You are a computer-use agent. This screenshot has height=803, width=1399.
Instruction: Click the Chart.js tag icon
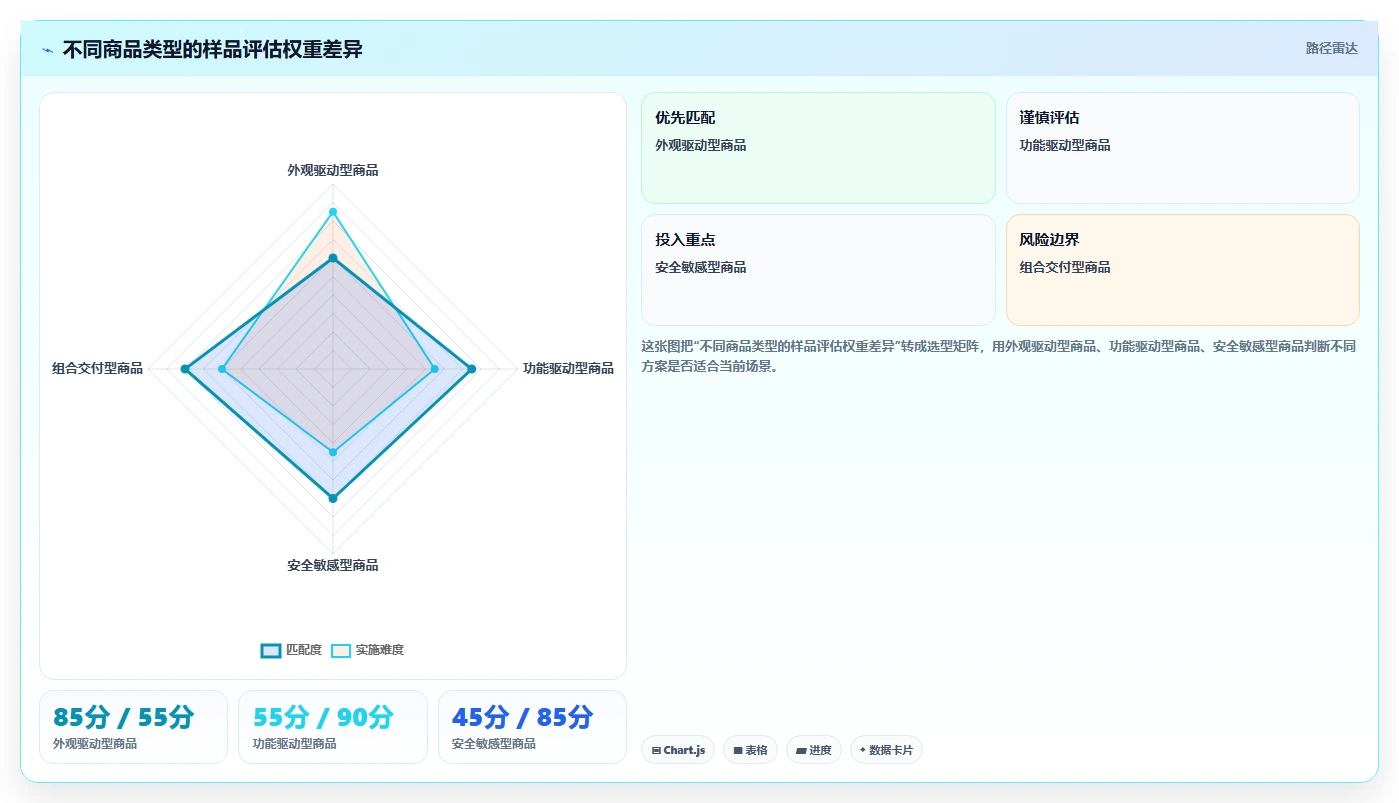(656, 750)
